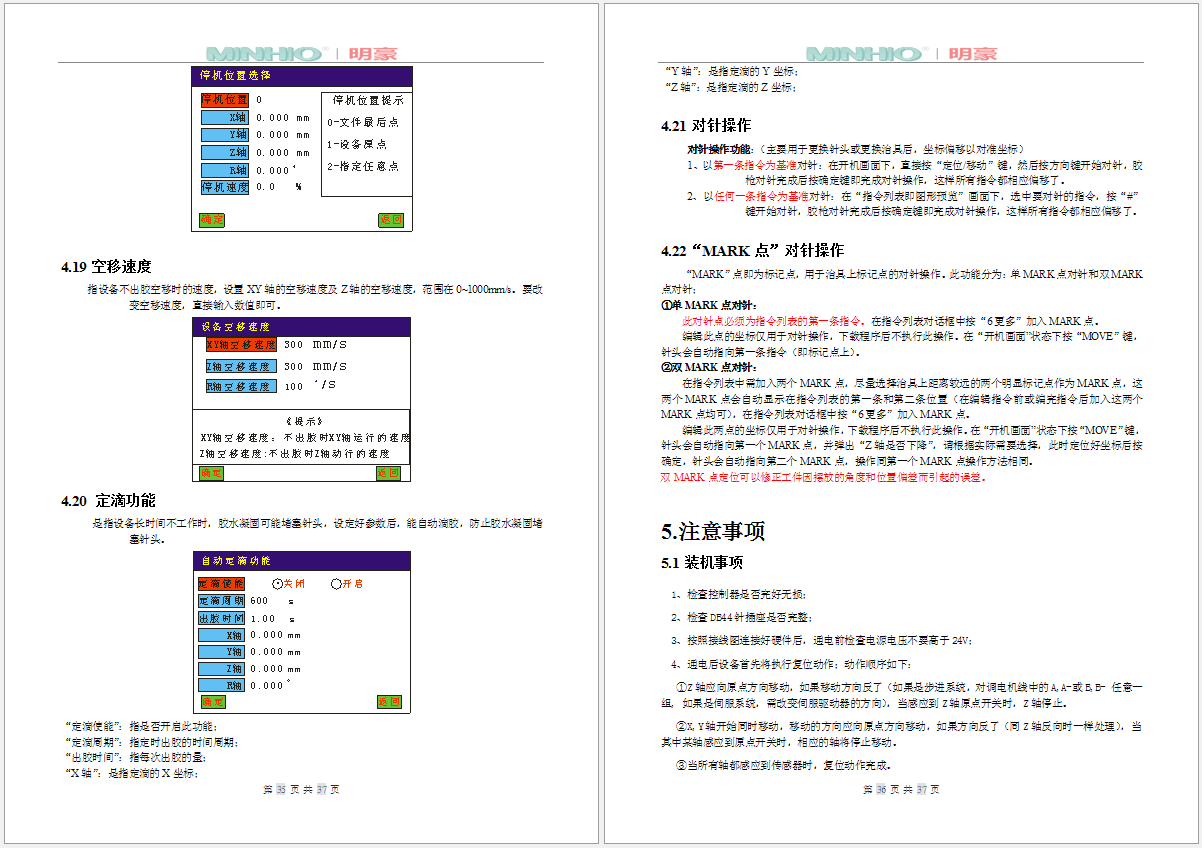Click the 设备空移速度 dialog title bar
This screenshot has height=848, width=1202.
(x=302, y=326)
